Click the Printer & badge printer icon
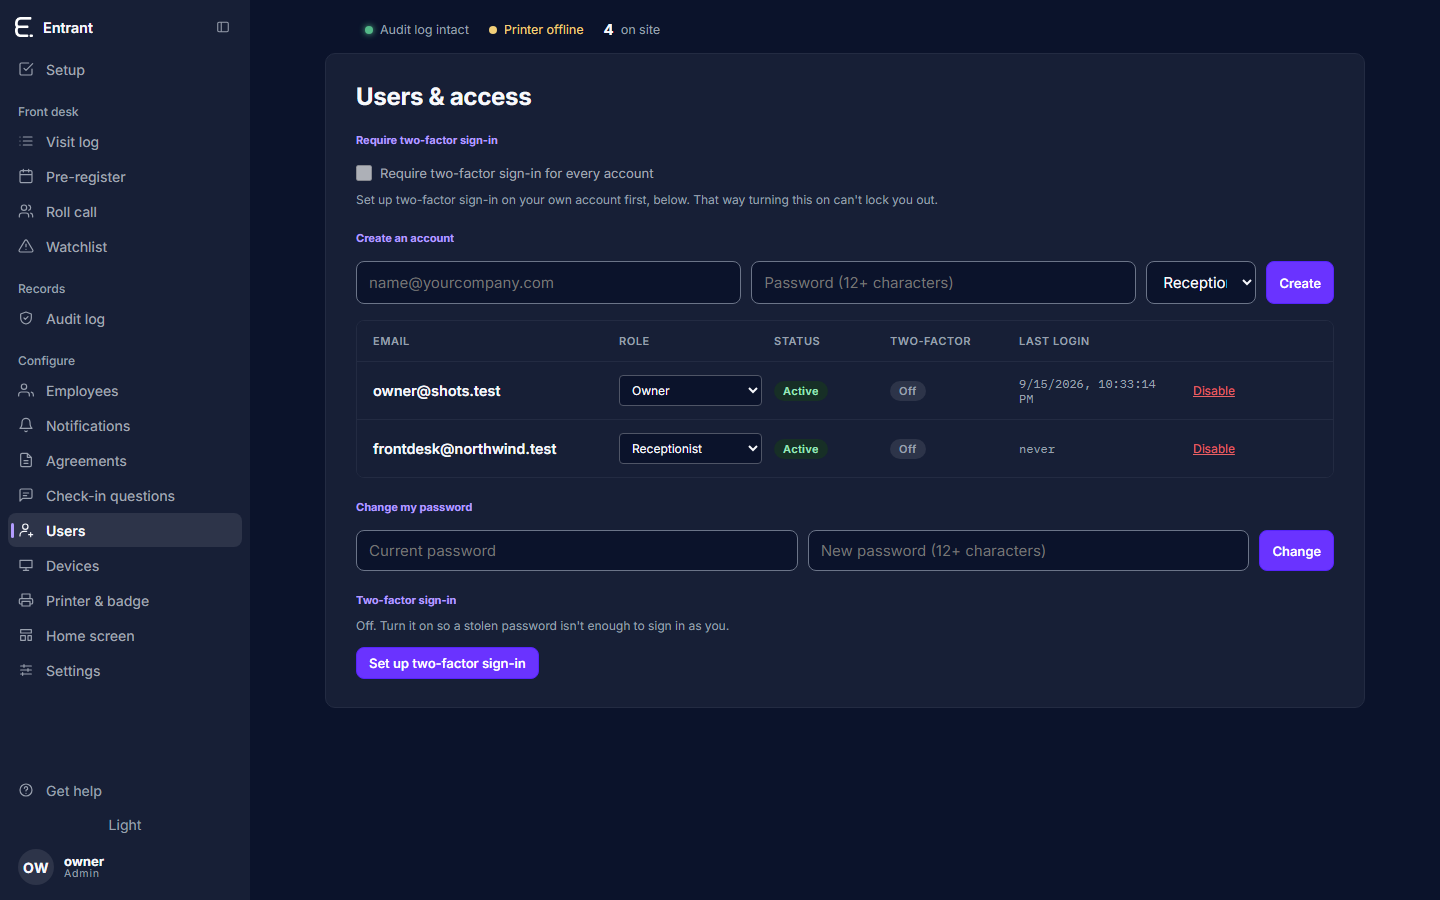This screenshot has height=900, width=1440. (26, 600)
